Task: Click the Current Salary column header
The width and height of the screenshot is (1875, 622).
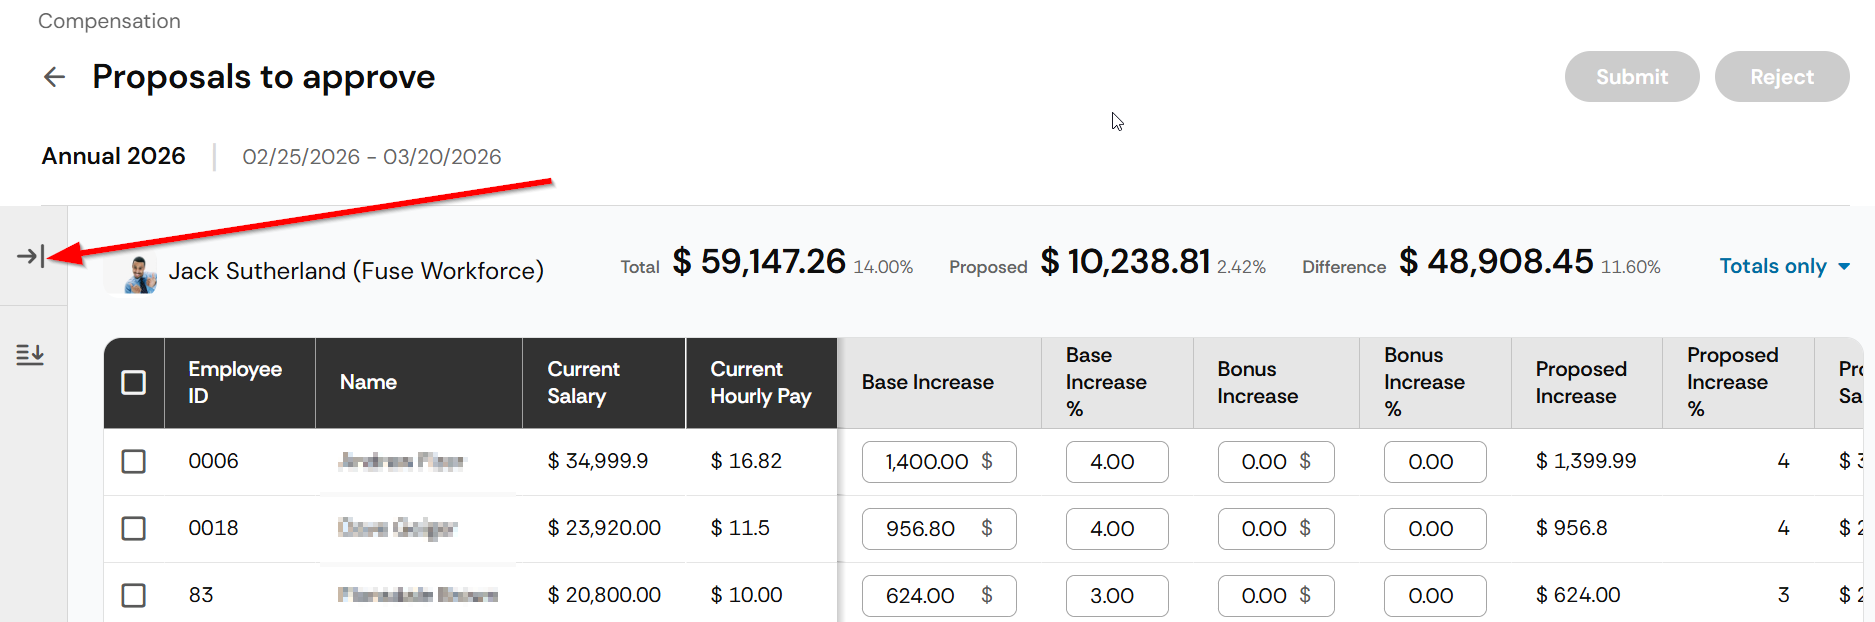Action: pos(584,383)
